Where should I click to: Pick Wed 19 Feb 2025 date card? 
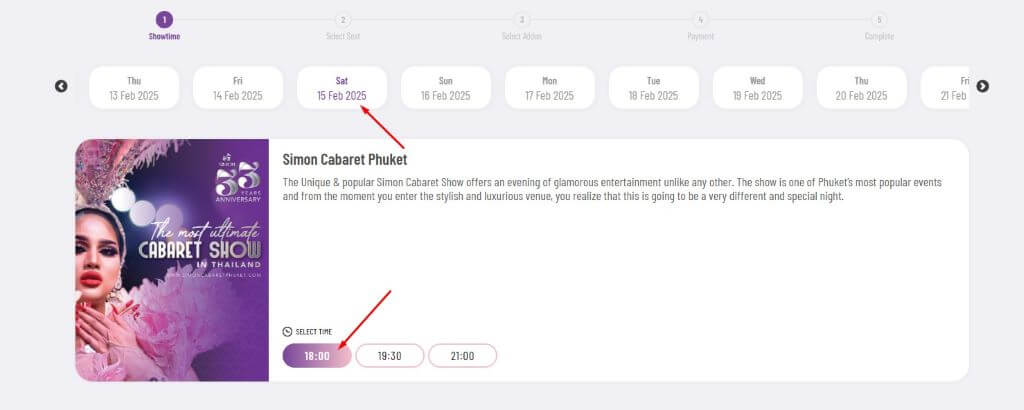pyautogui.click(x=758, y=88)
